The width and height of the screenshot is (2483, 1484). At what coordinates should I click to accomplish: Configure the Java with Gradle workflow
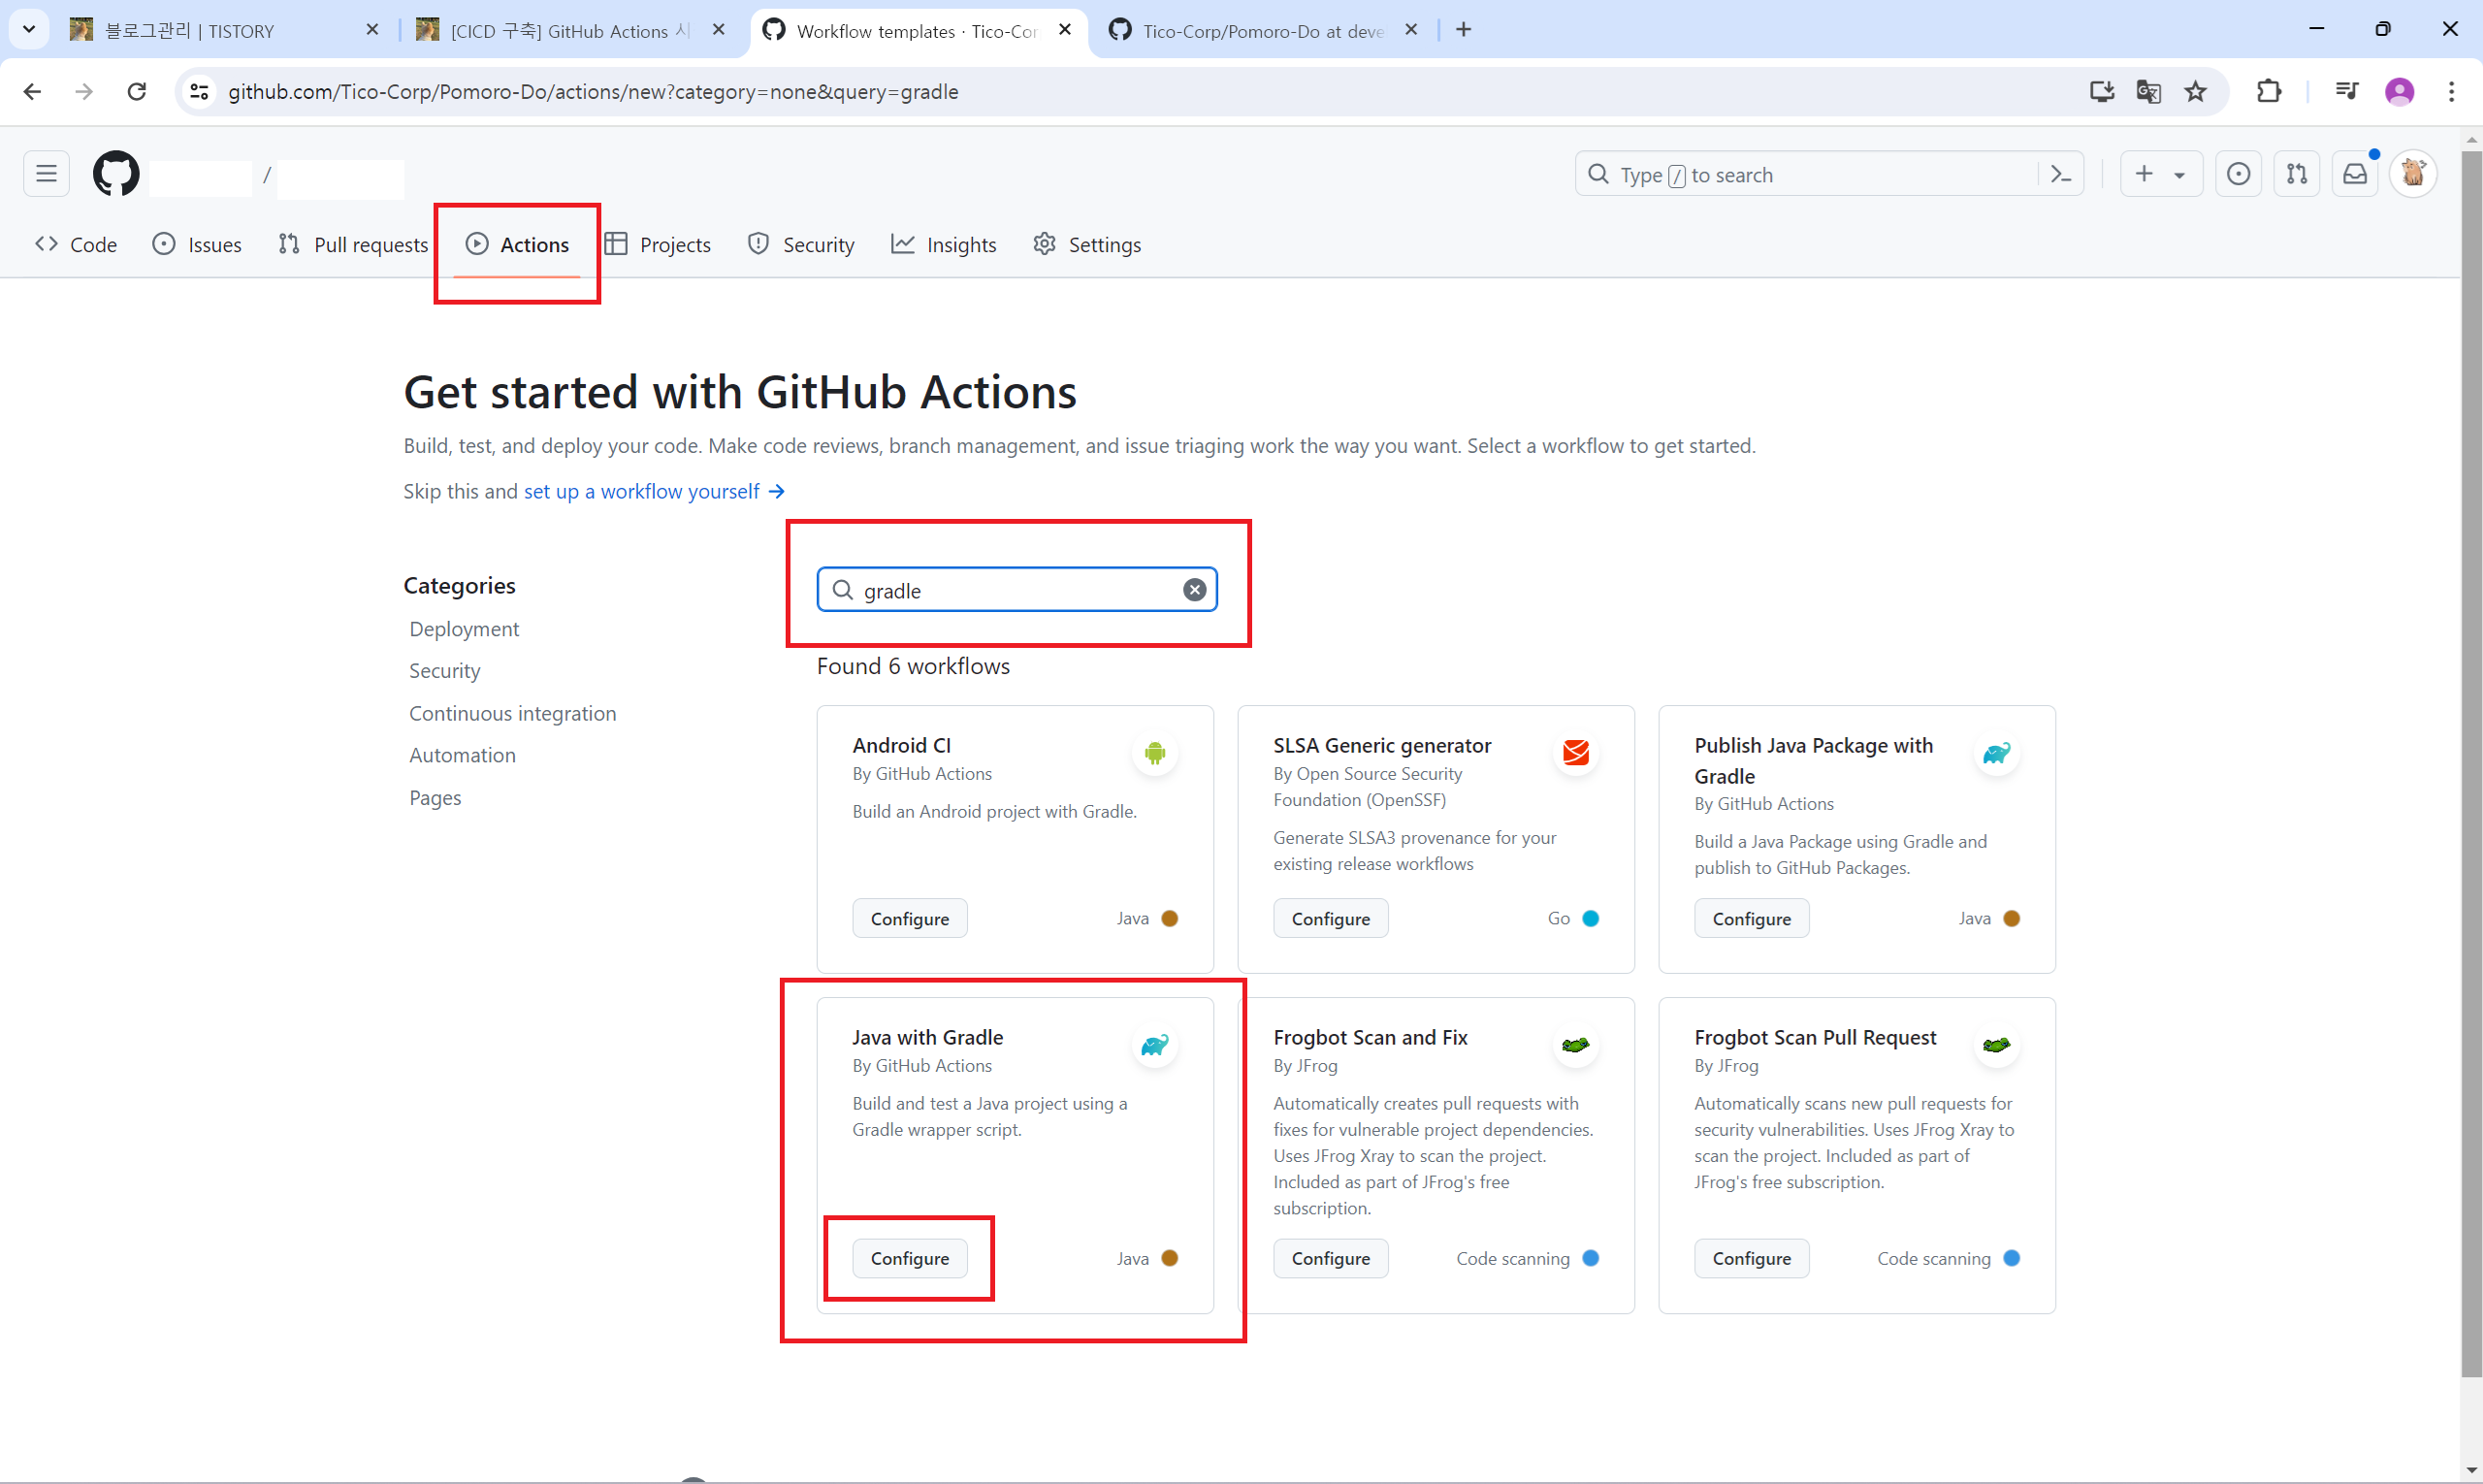click(x=909, y=1258)
